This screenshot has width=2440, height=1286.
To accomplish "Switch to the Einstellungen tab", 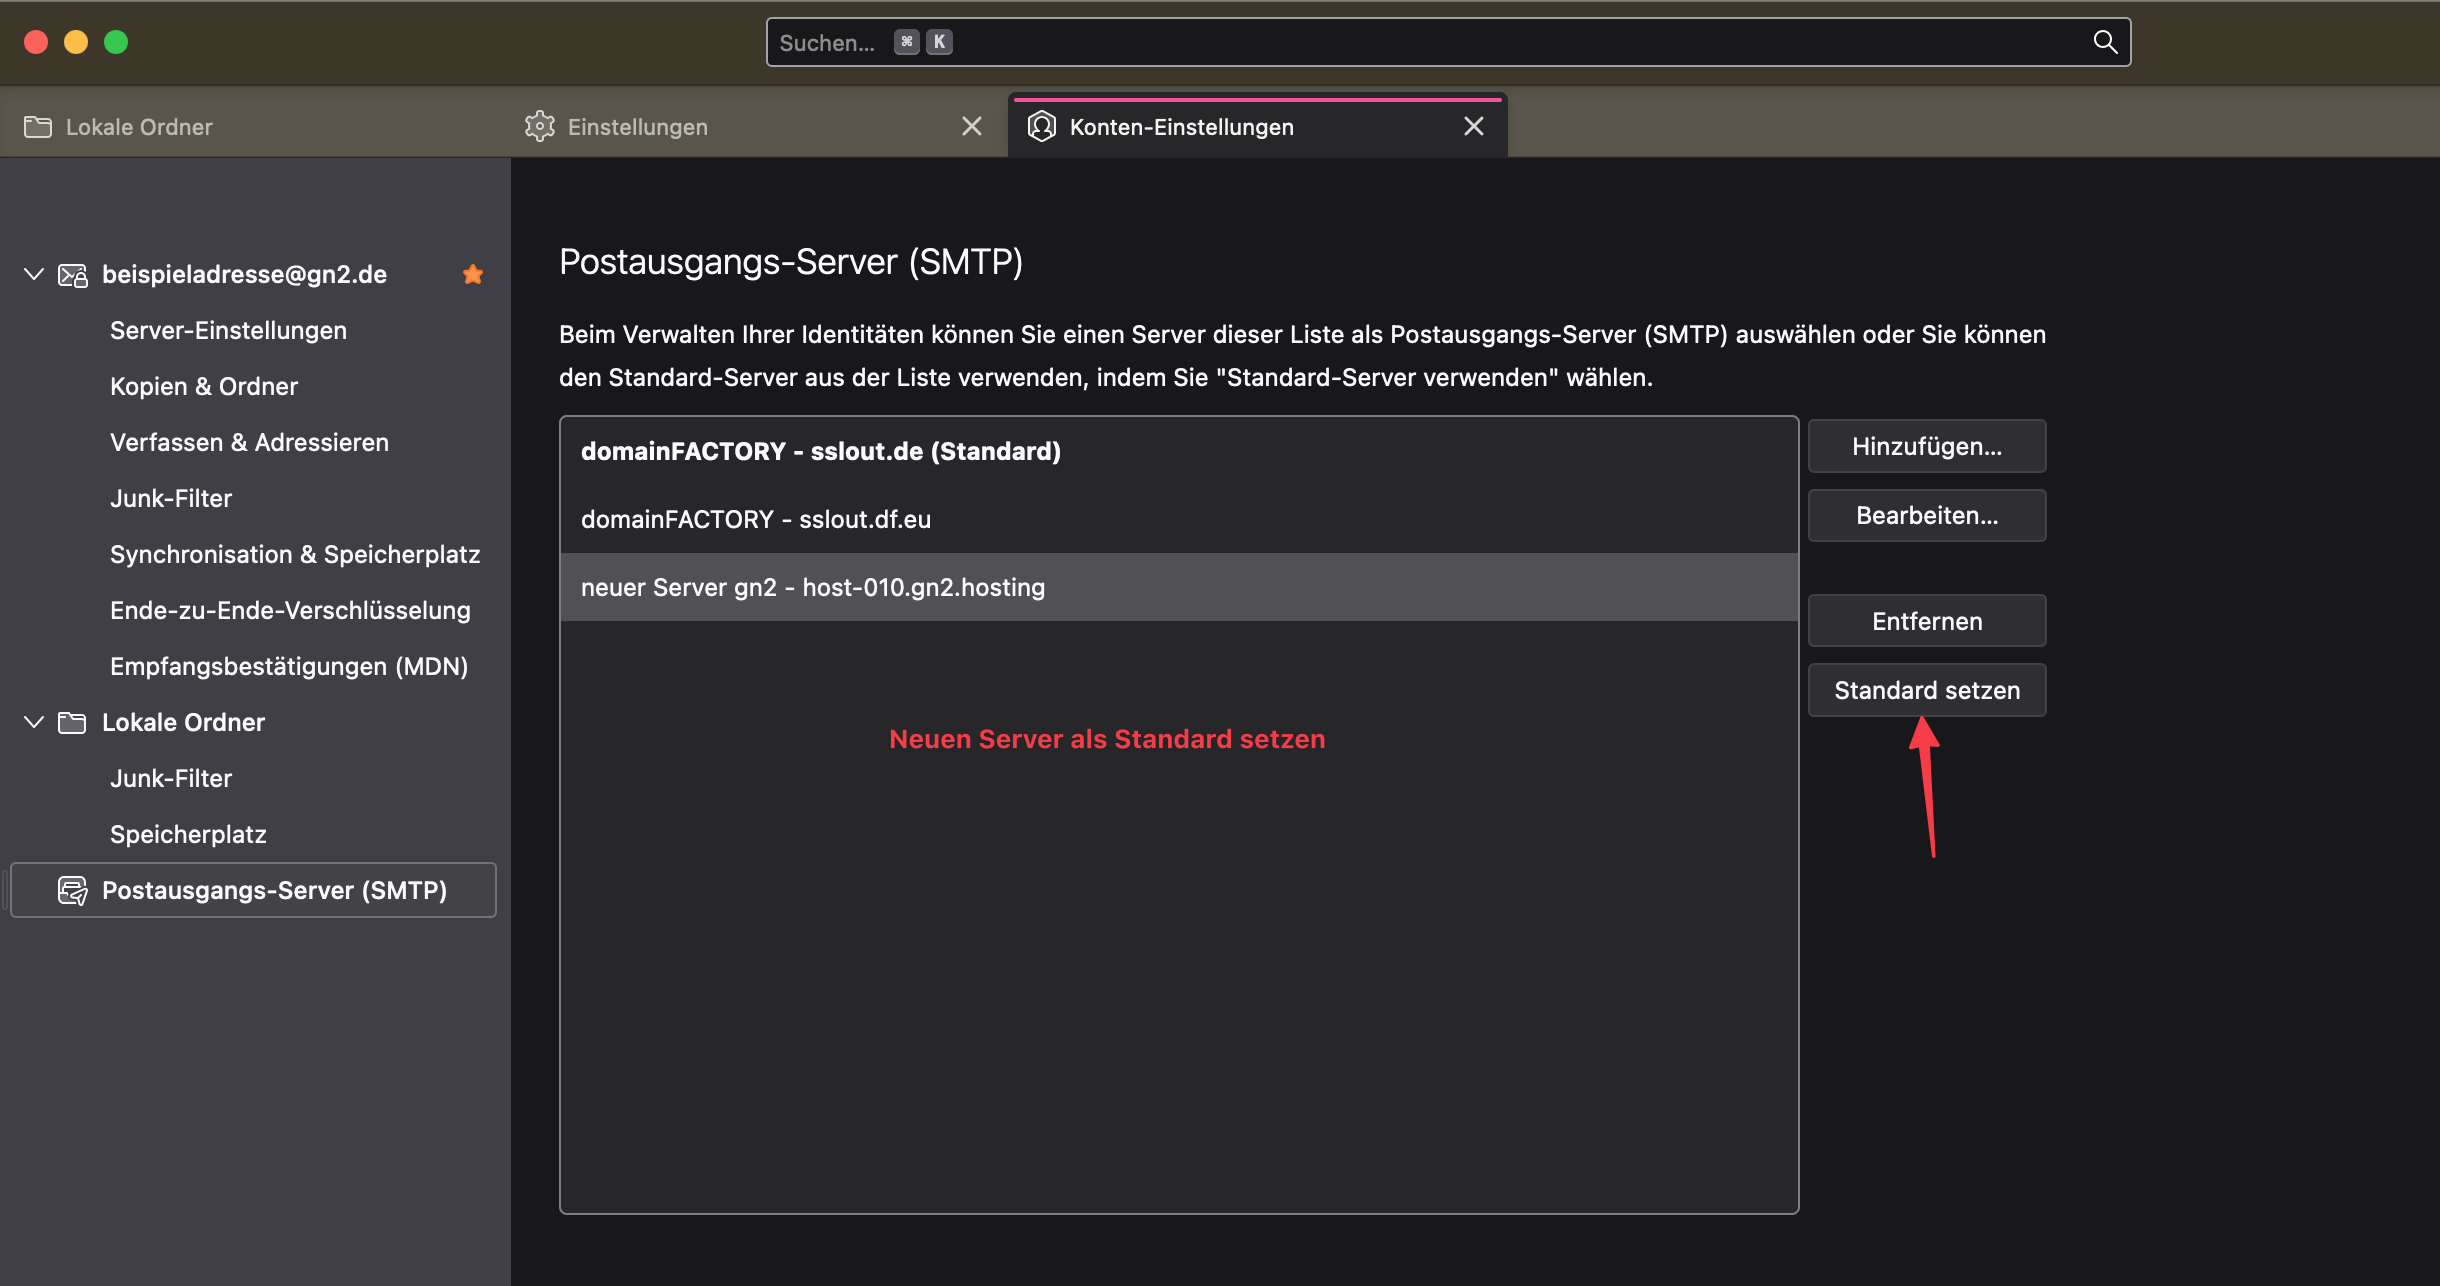I will point(755,127).
